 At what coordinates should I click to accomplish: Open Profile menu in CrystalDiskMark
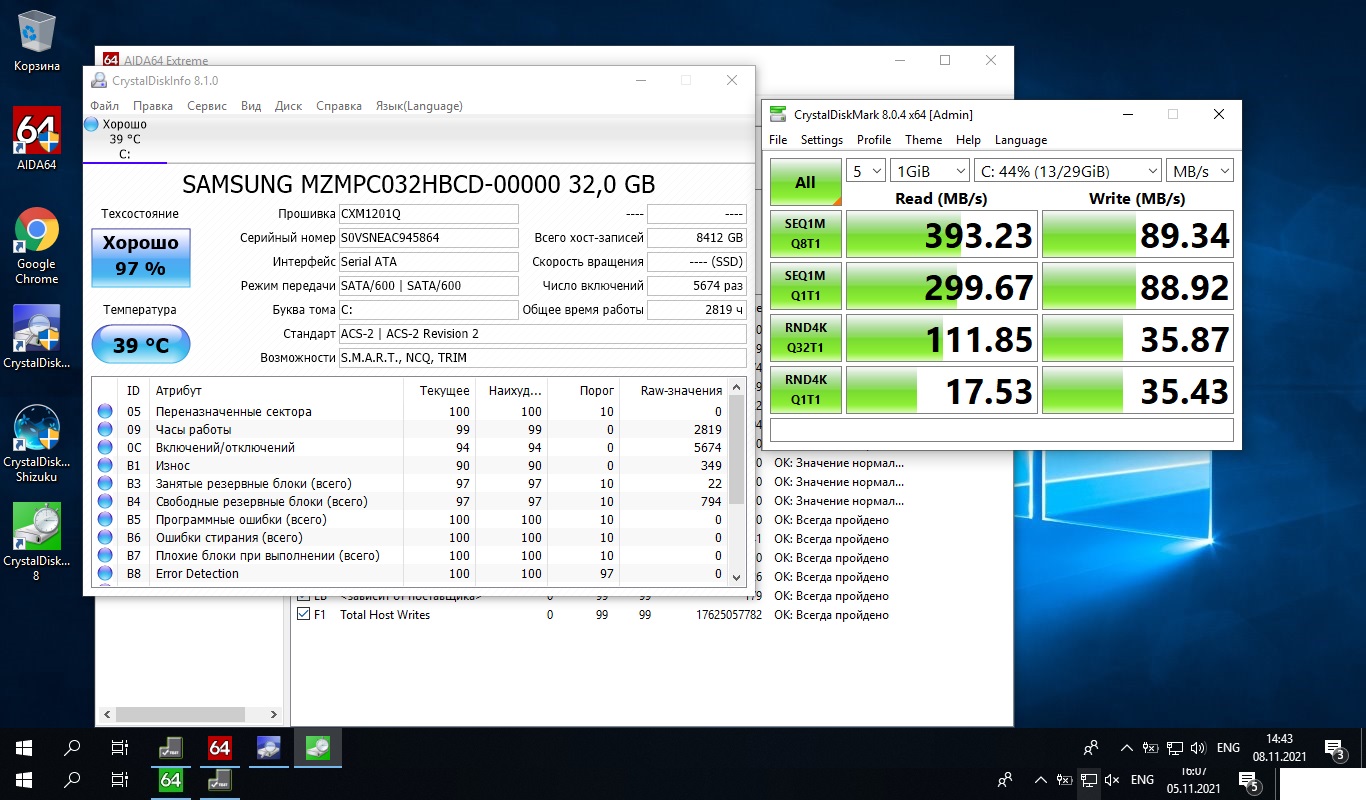874,140
